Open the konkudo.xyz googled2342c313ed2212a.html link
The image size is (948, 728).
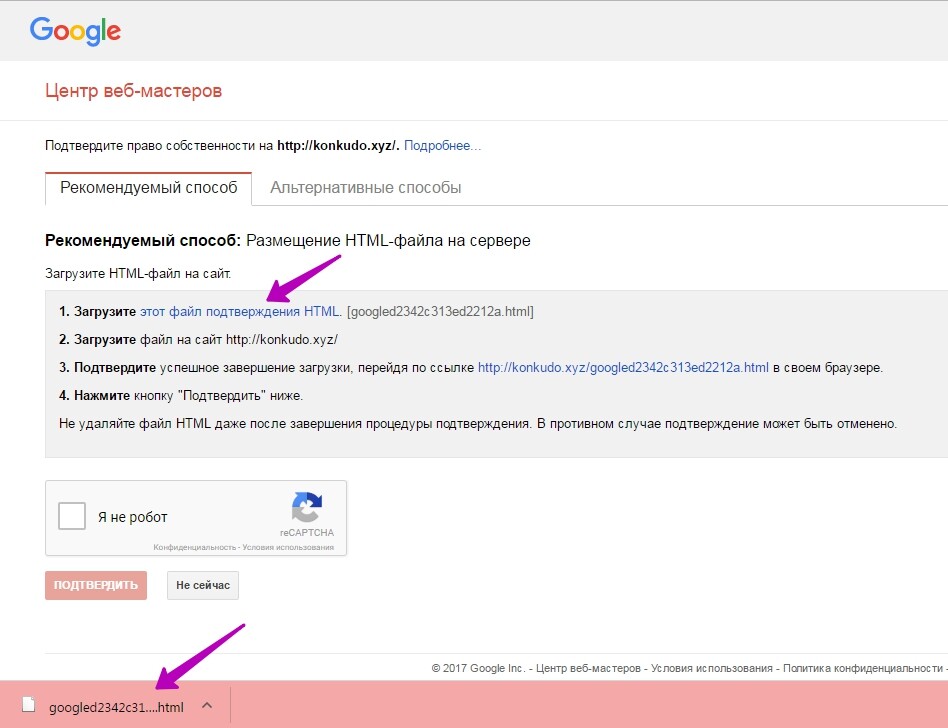(623, 368)
